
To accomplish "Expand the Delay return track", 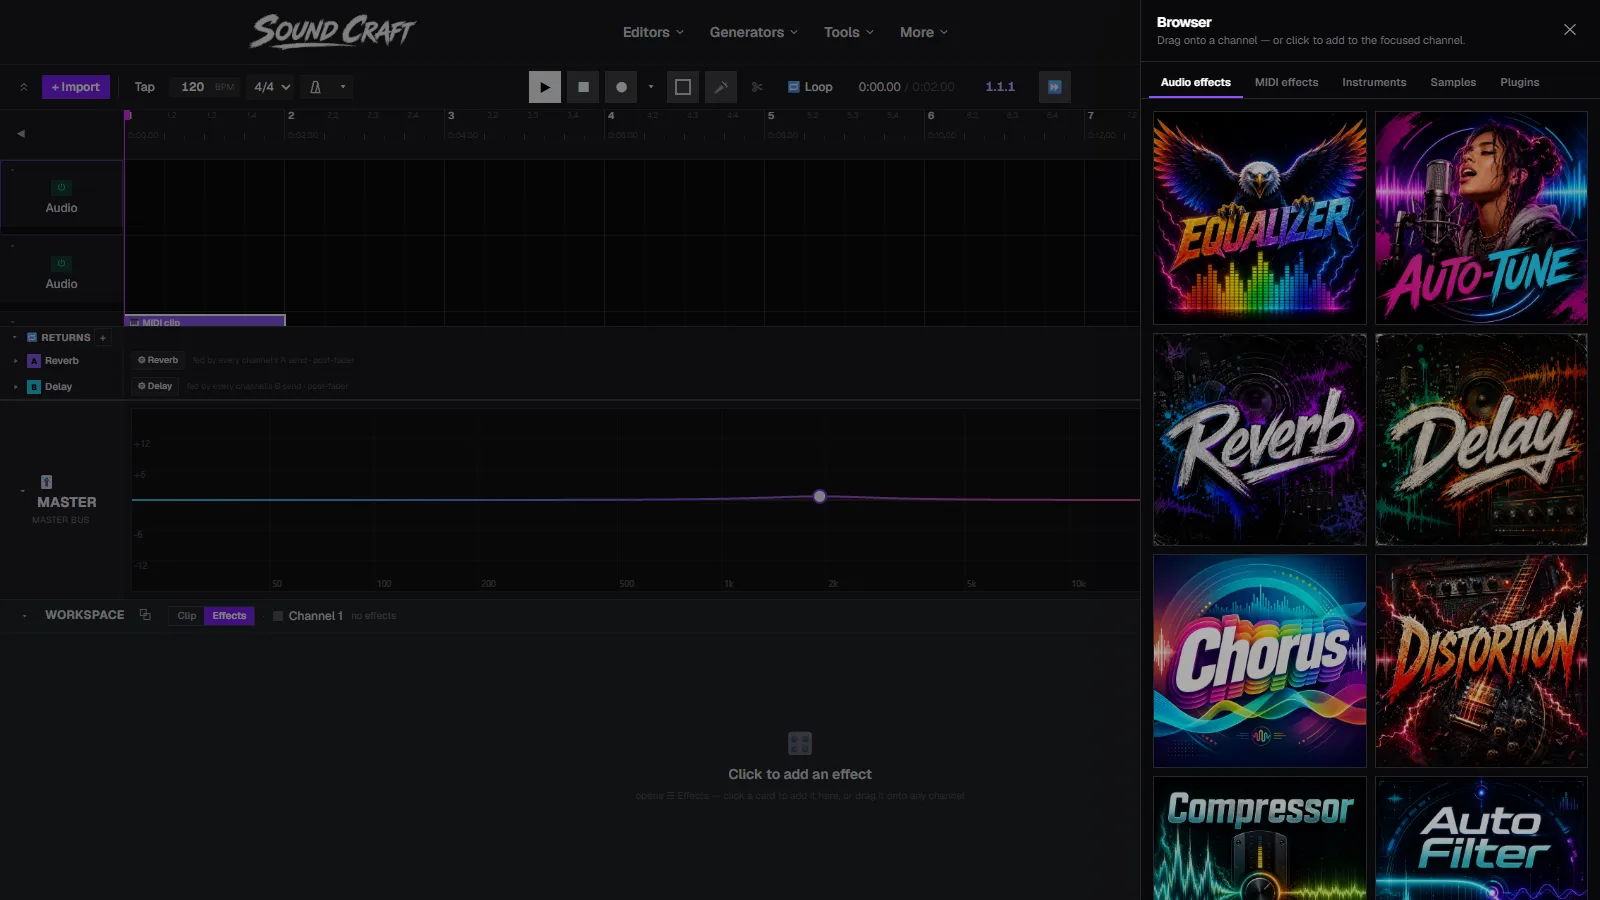I will coord(15,387).
